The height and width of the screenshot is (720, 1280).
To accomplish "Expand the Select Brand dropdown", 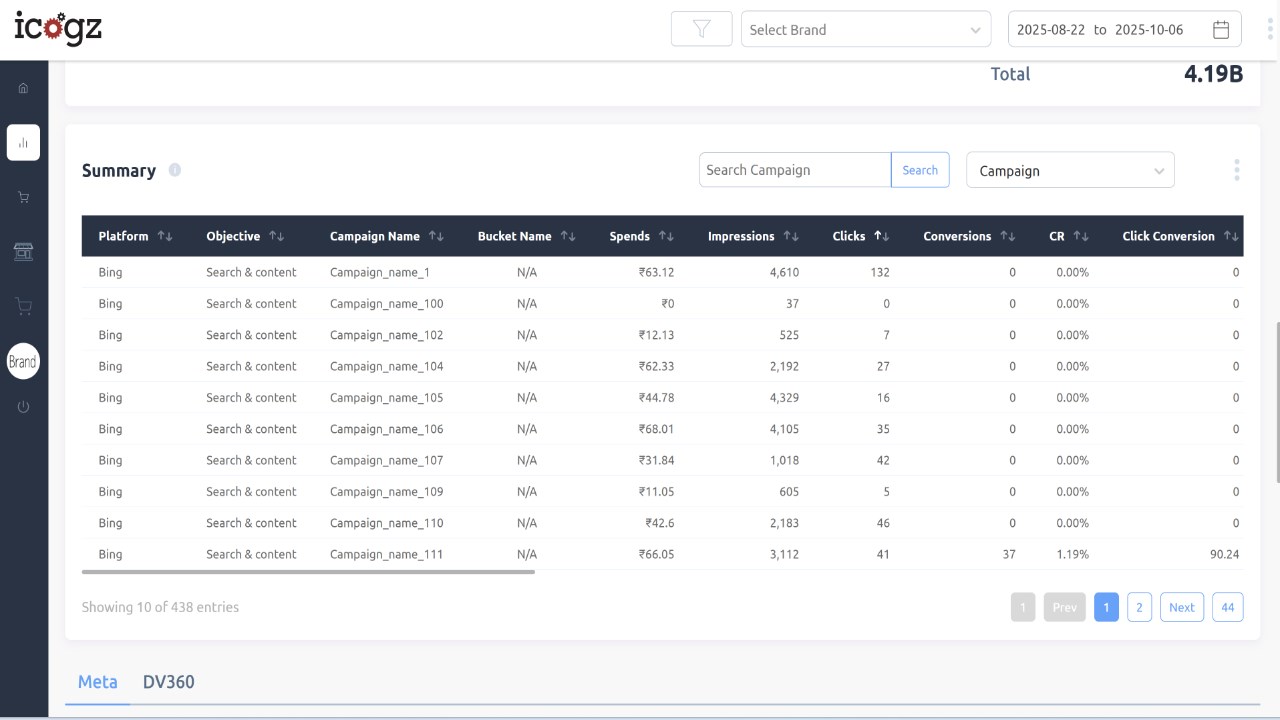I will click(866, 29).
